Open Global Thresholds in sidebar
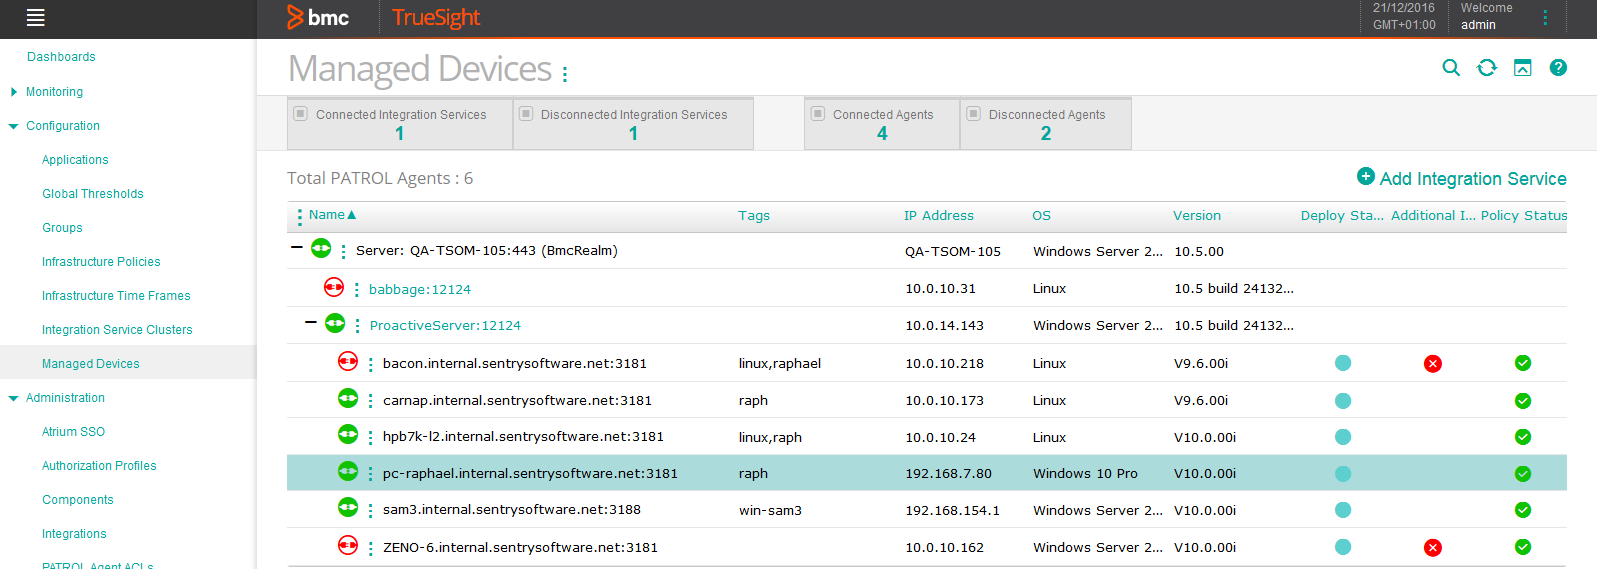Screen dimensions: 1597x569 [93, 194]
